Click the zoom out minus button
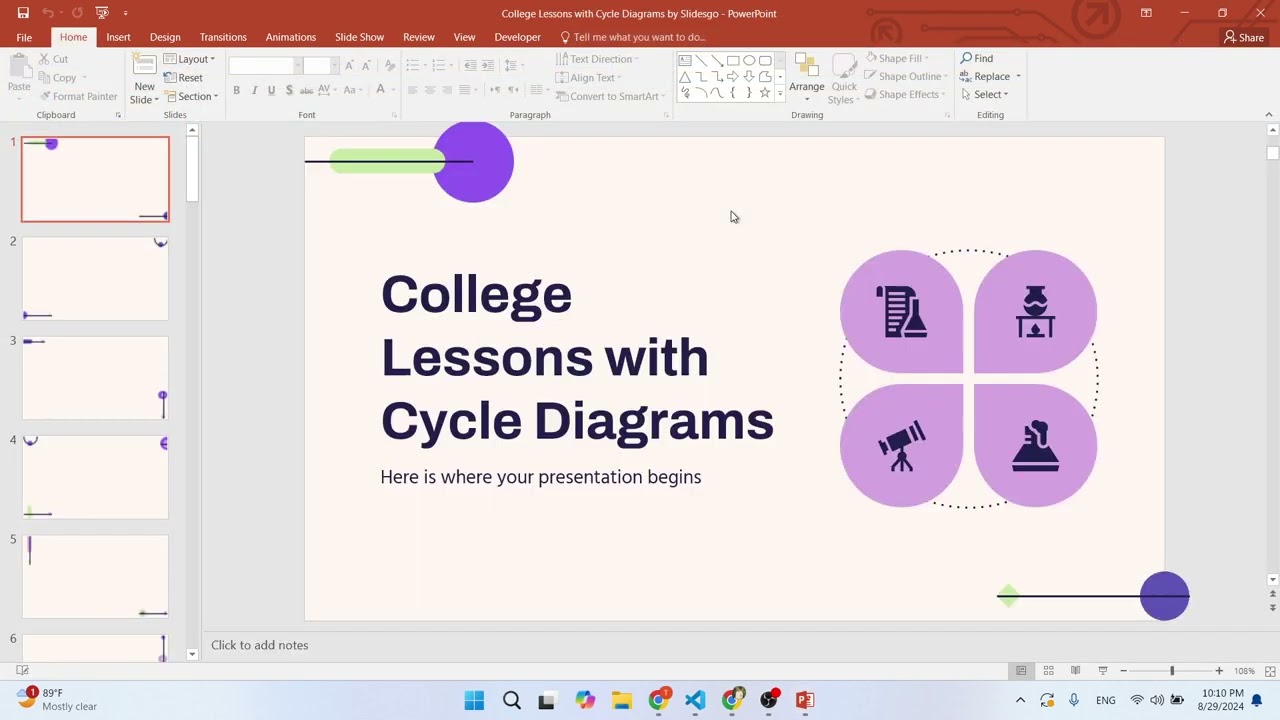This screenshot has width=1280, height=720. tap(1123, 671)
